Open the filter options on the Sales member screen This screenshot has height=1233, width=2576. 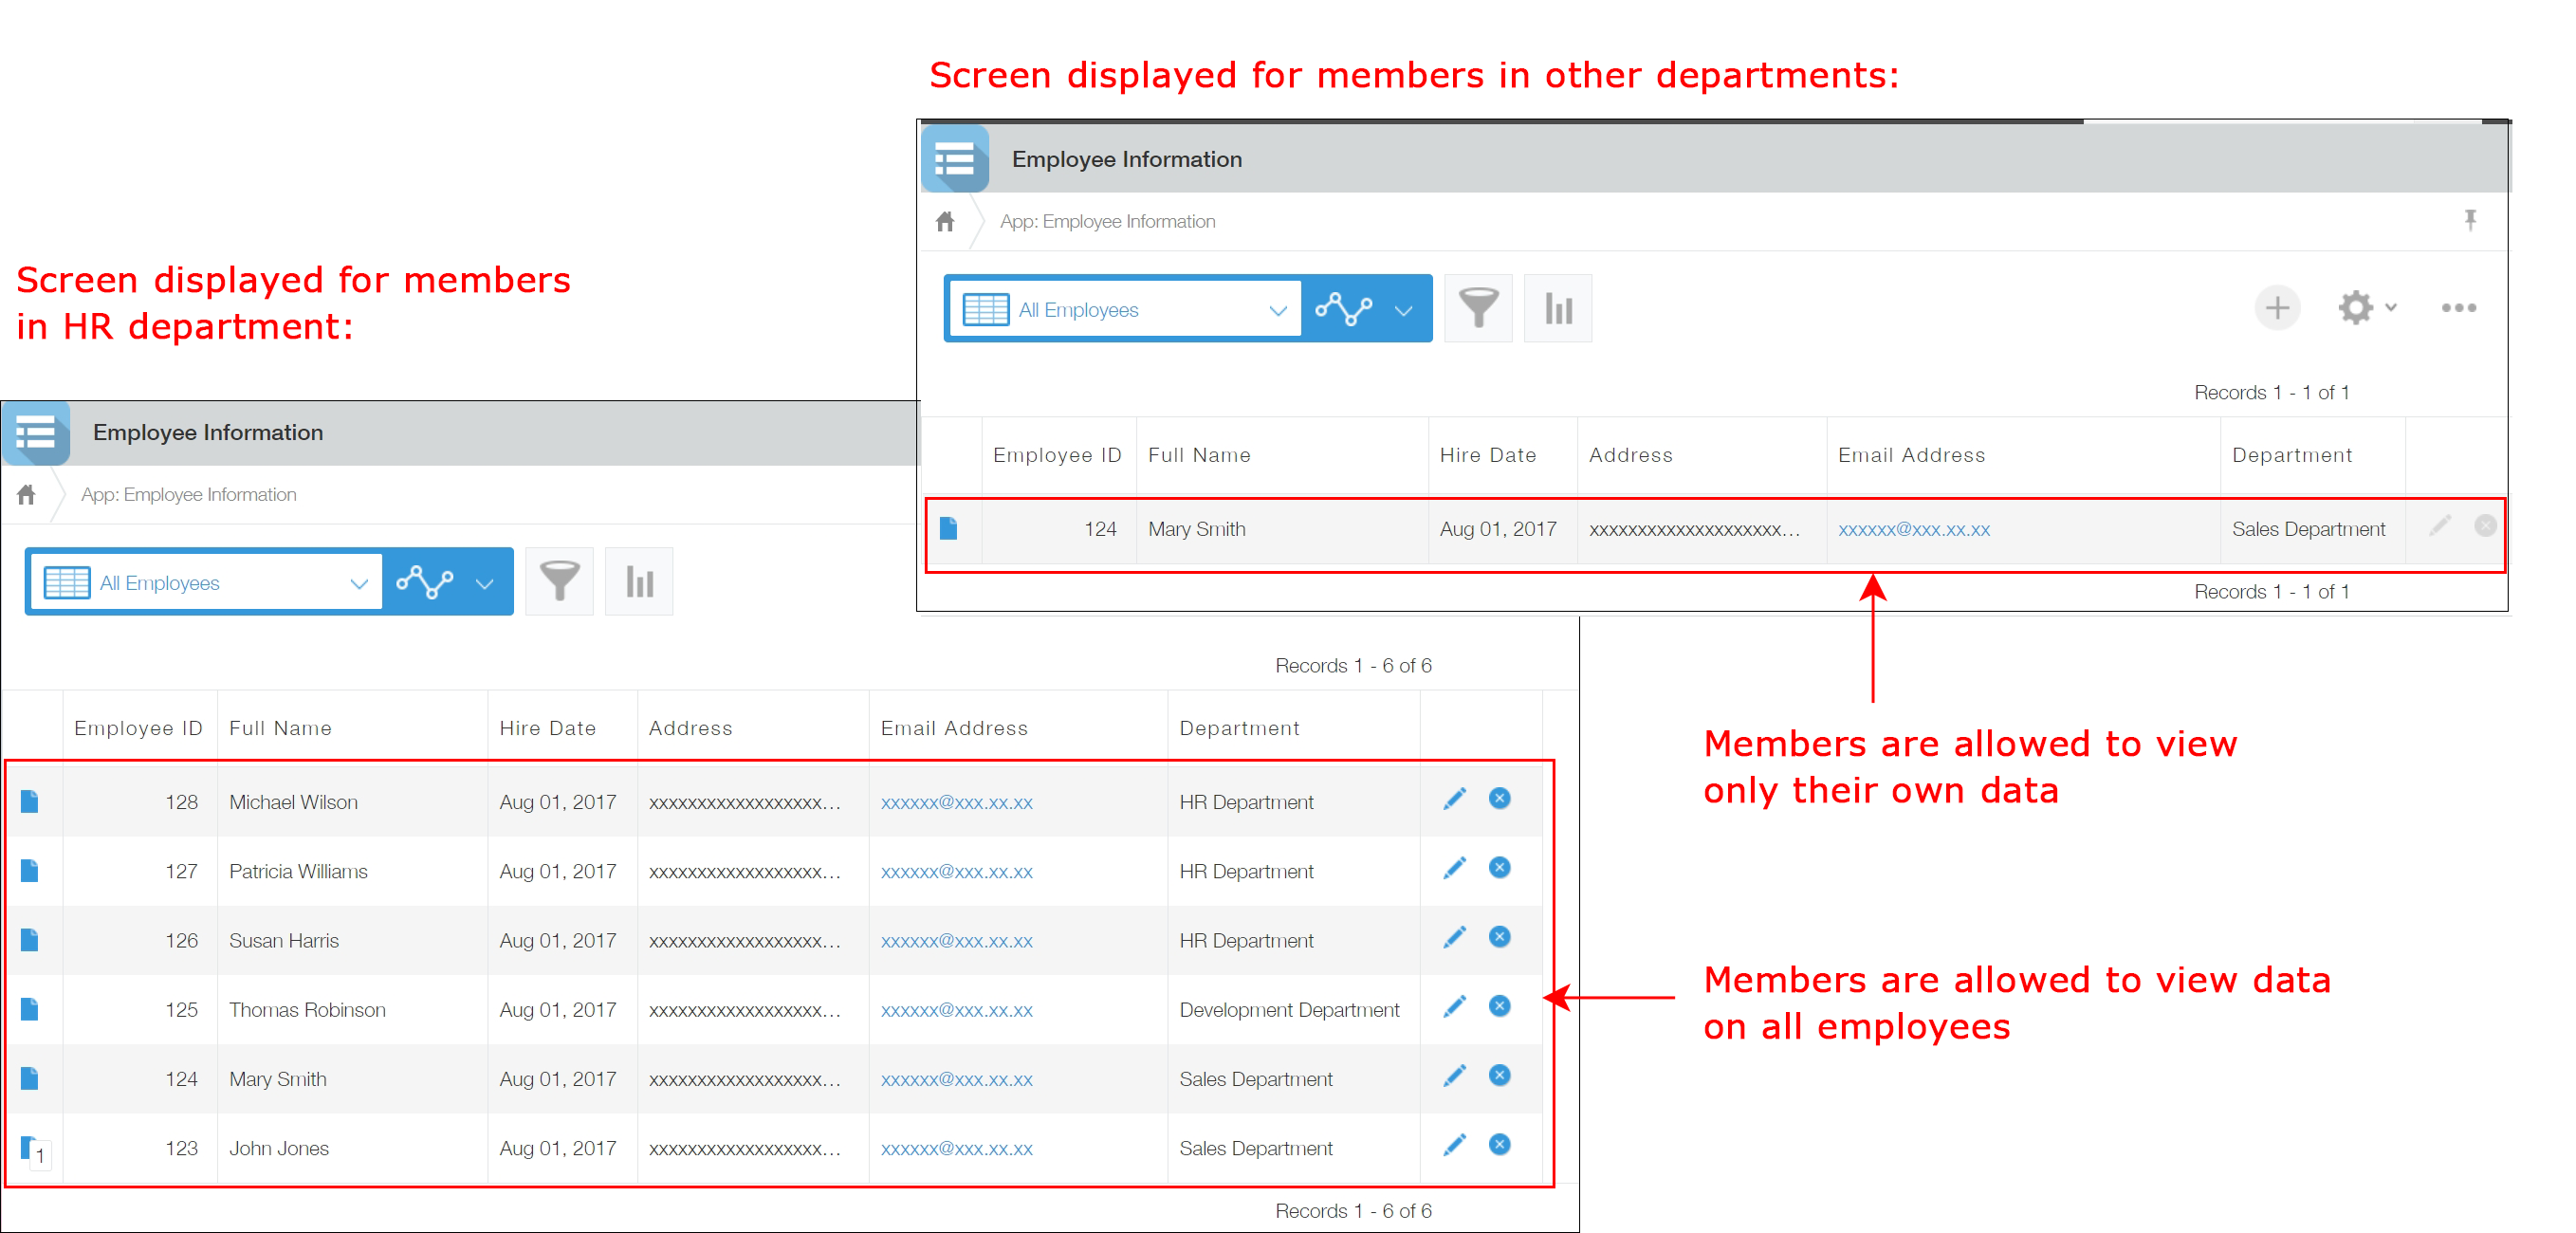pyautogui.click(x=1478, y=308)
